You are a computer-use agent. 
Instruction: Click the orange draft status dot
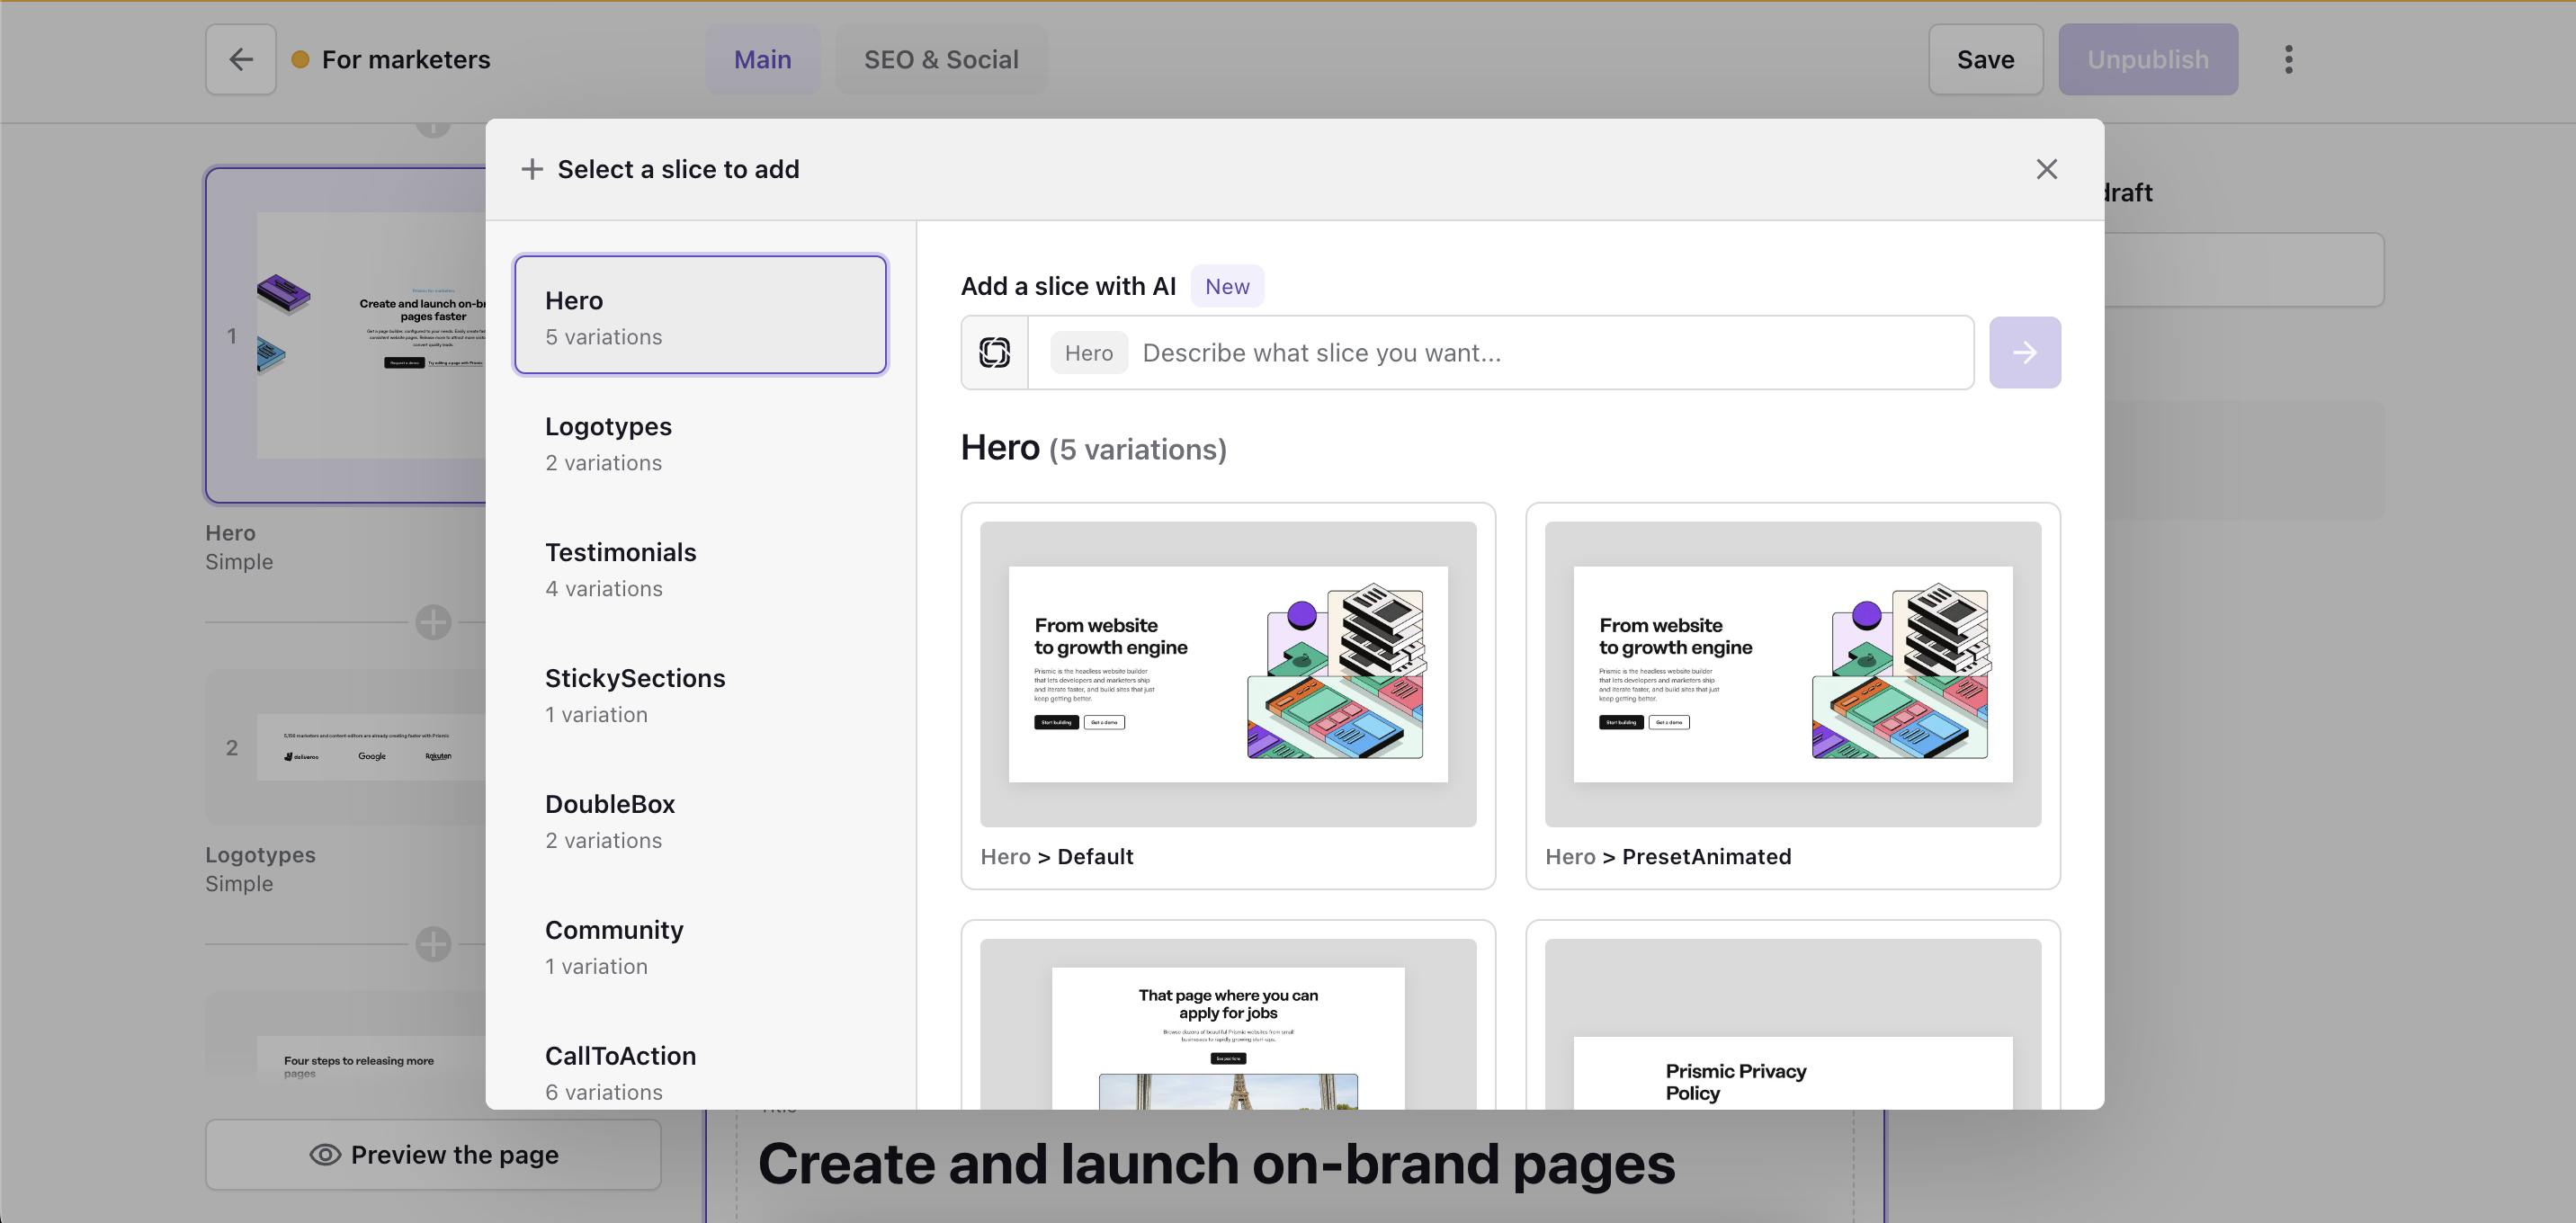[x=300, y=60]
